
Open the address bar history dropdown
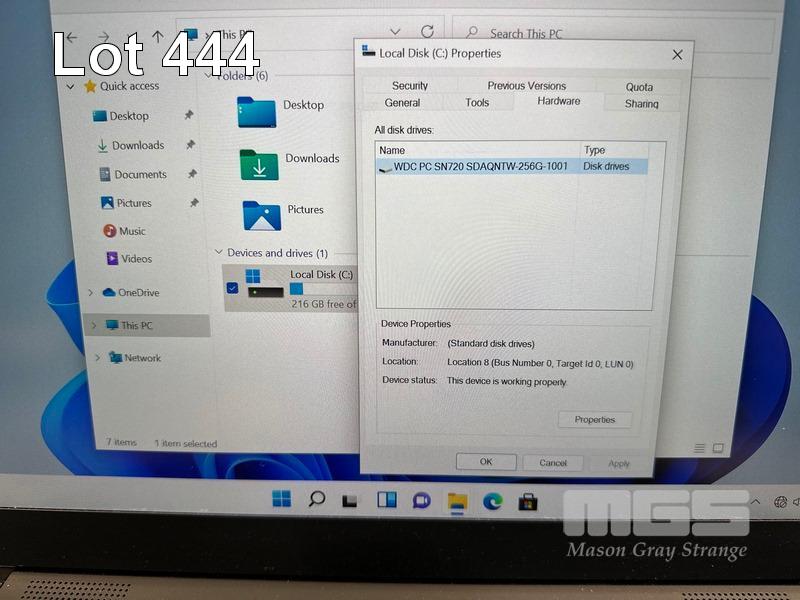(395, 32)
